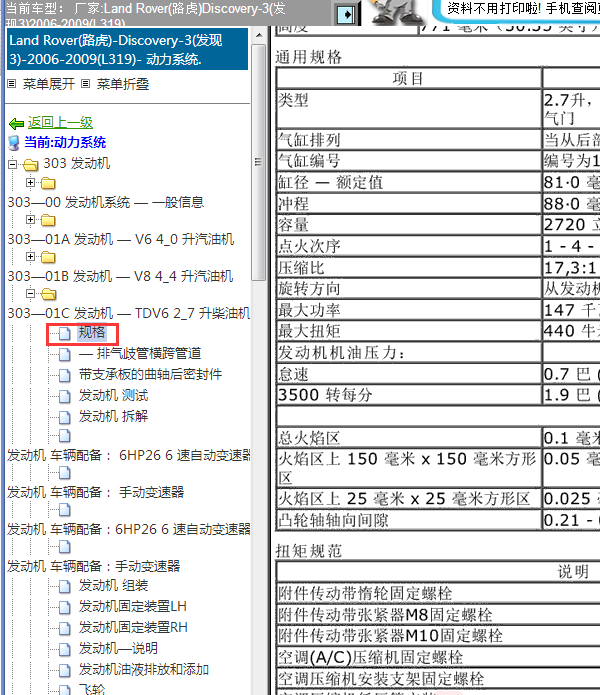The height and width of the screenshot is (695, 600).
Task: Click document icon beside 规格
Action: coord(65,333)
